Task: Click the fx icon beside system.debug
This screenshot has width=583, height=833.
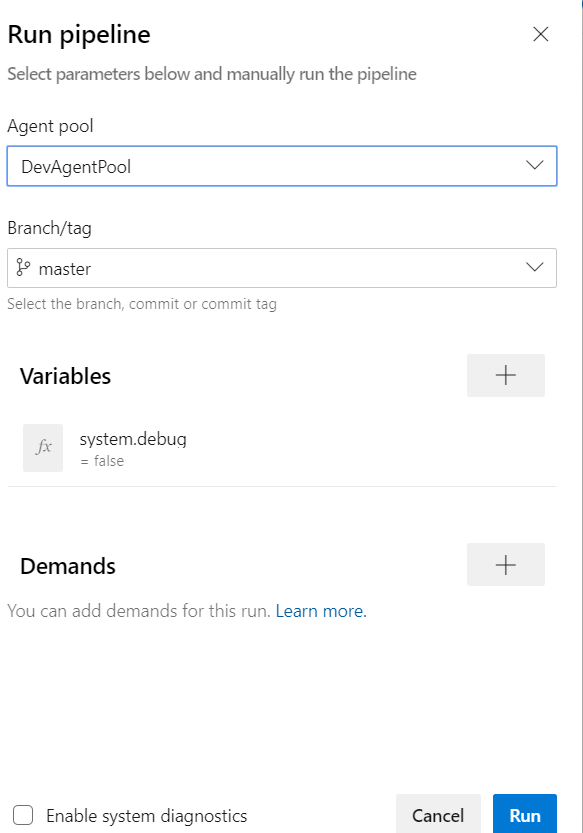Action: [x=43, y=447]
